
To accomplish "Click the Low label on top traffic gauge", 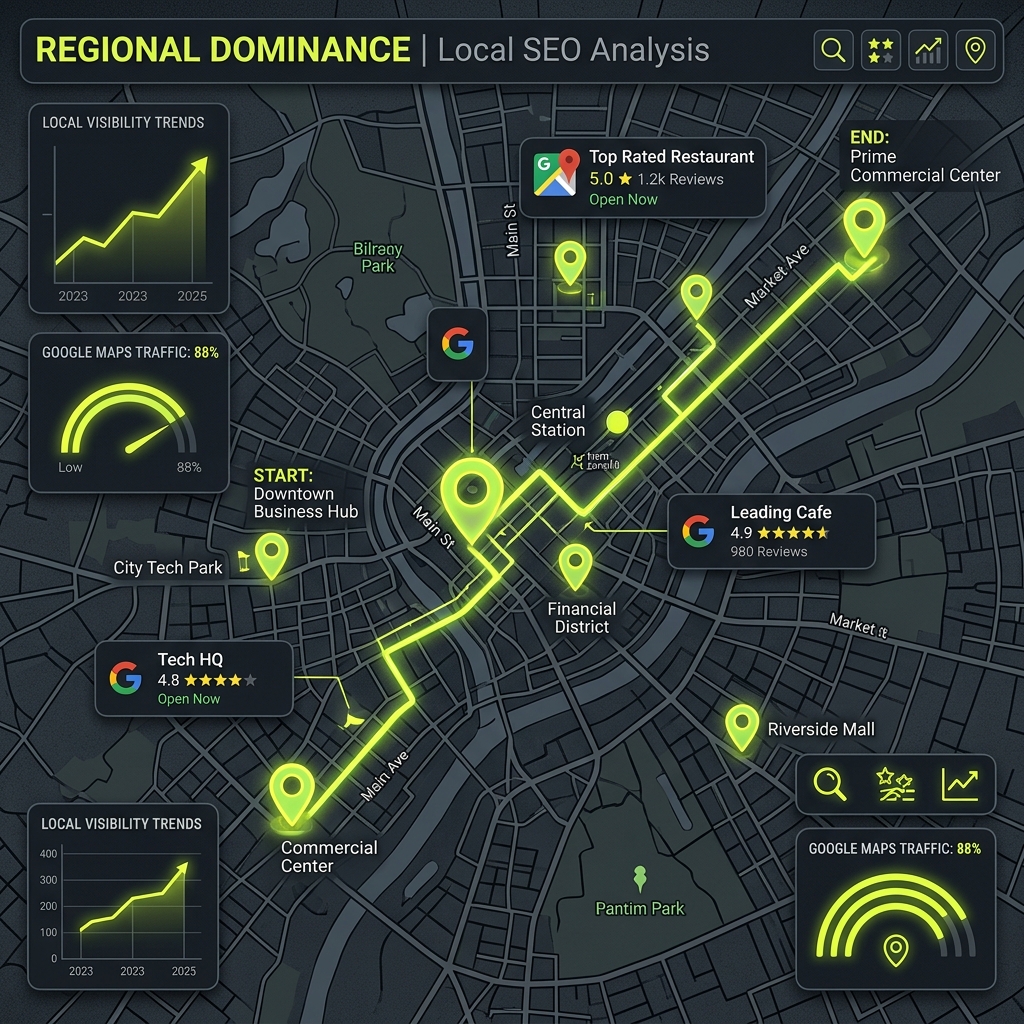I will pos(71,468).
